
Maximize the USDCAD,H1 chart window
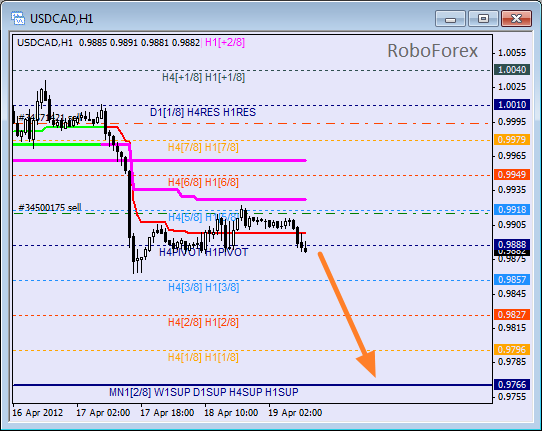[x=483, y=19]
